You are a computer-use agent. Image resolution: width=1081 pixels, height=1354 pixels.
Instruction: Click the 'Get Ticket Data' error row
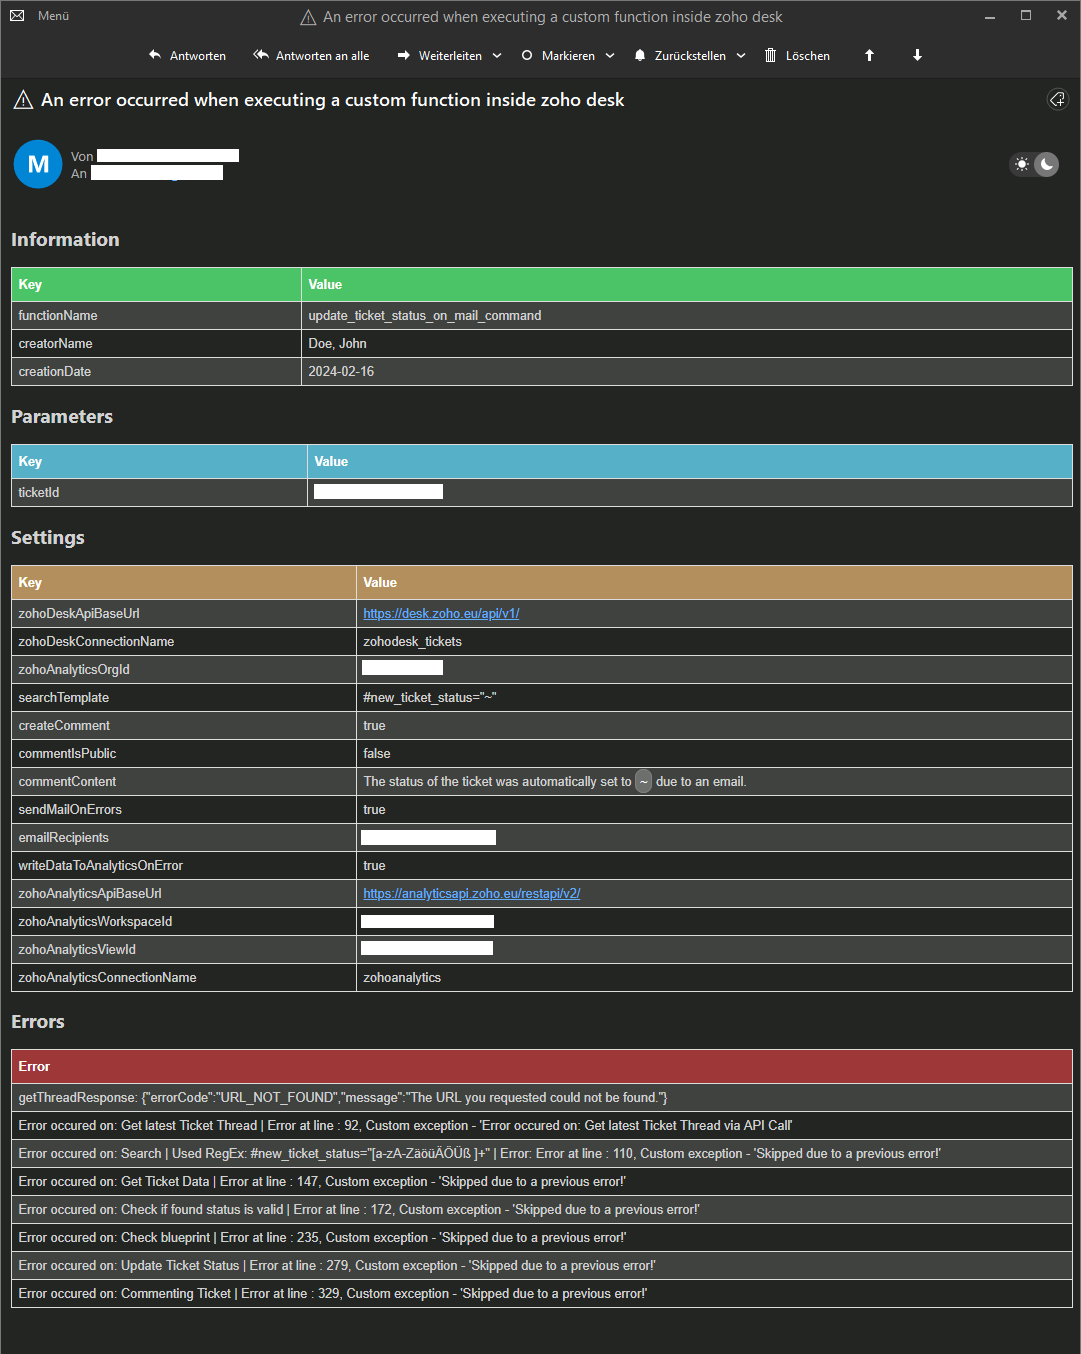[x=542, y=1181]
